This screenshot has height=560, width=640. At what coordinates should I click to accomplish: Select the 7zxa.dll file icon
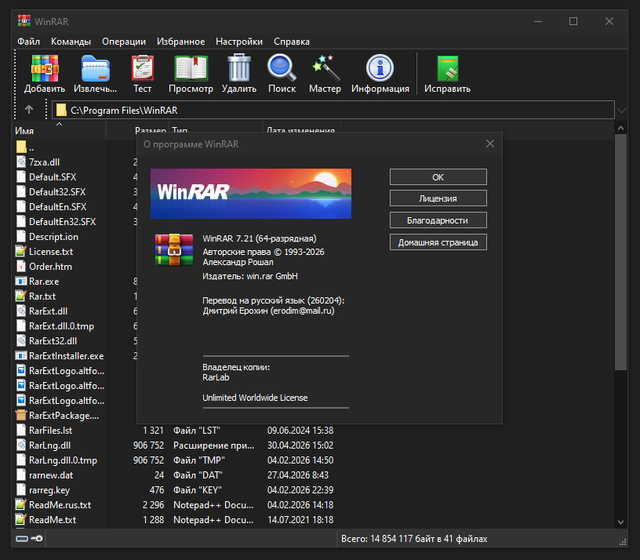point(21,162)
